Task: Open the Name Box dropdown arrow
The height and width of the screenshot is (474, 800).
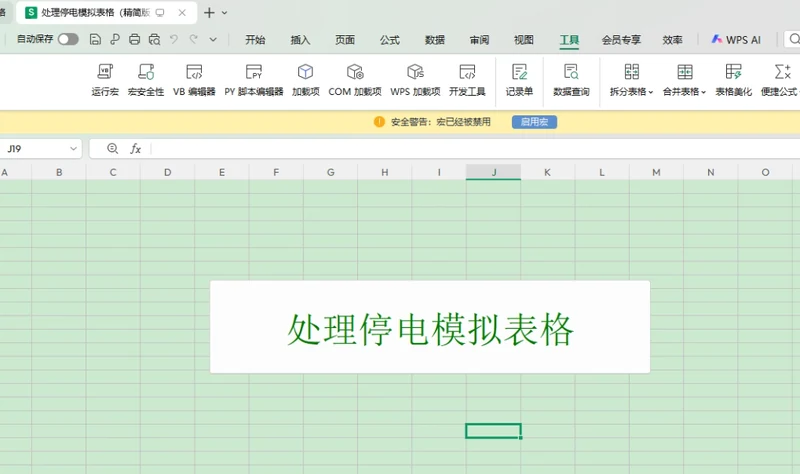Action: (73, 148)
